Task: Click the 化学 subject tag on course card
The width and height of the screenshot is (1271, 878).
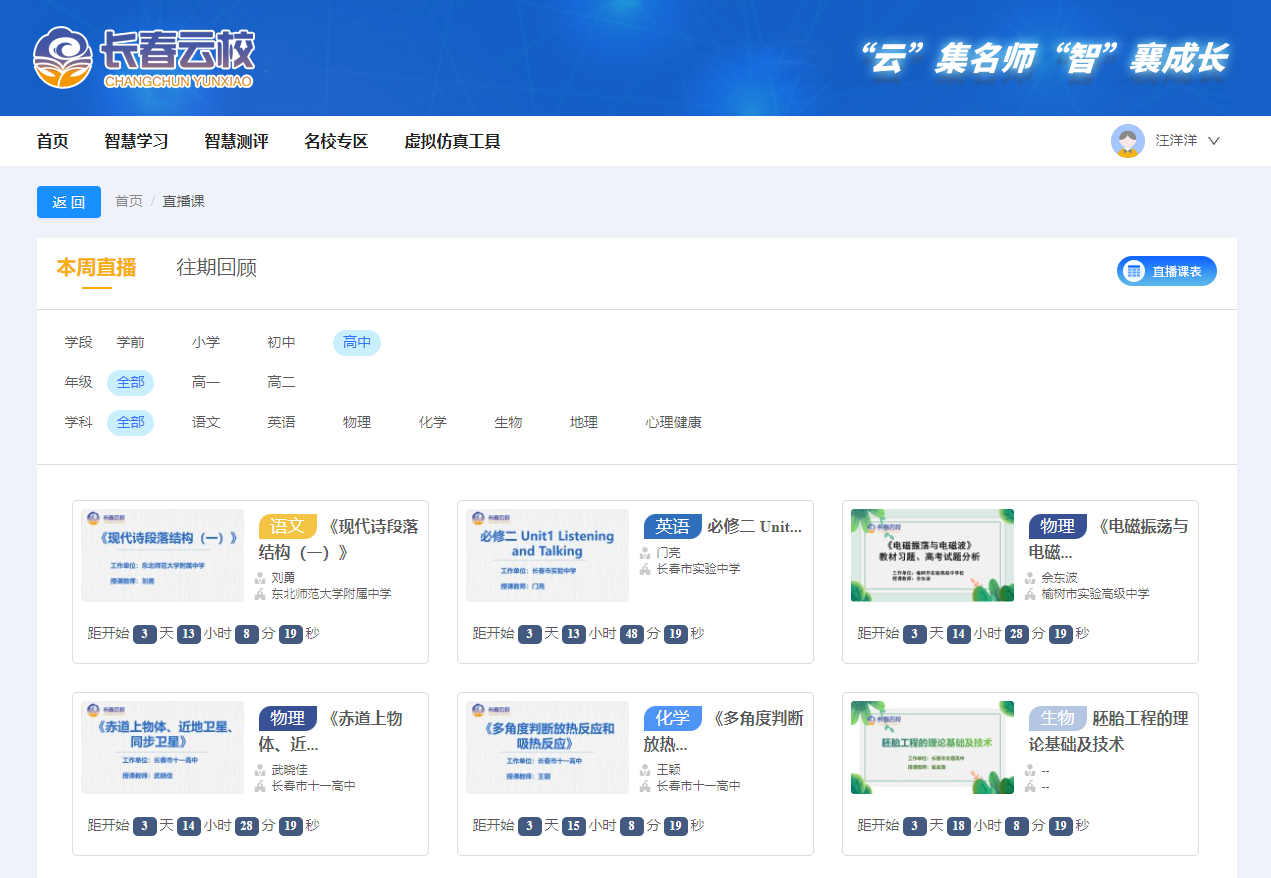Action: 672,718
